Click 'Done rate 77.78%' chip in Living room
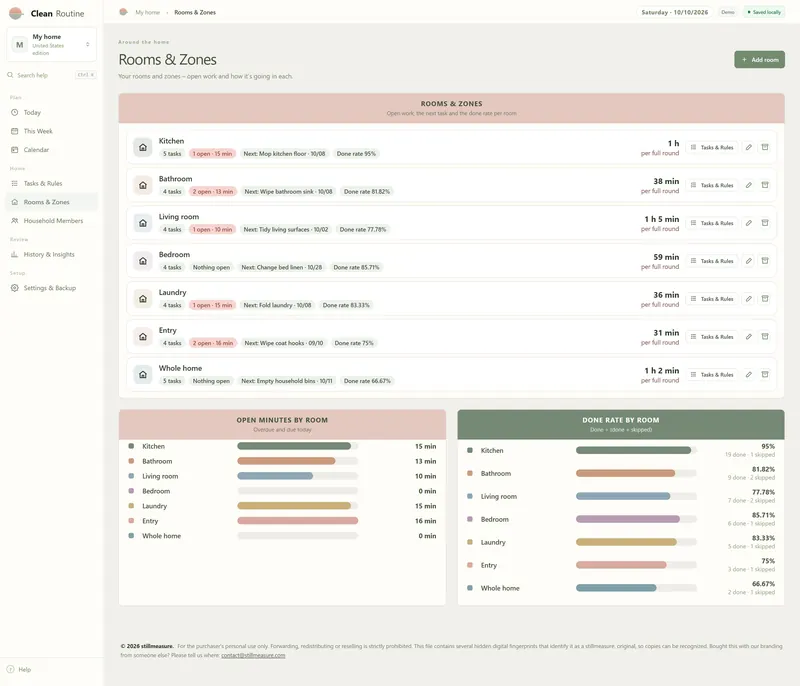800x686 pixels. [363, 230]
